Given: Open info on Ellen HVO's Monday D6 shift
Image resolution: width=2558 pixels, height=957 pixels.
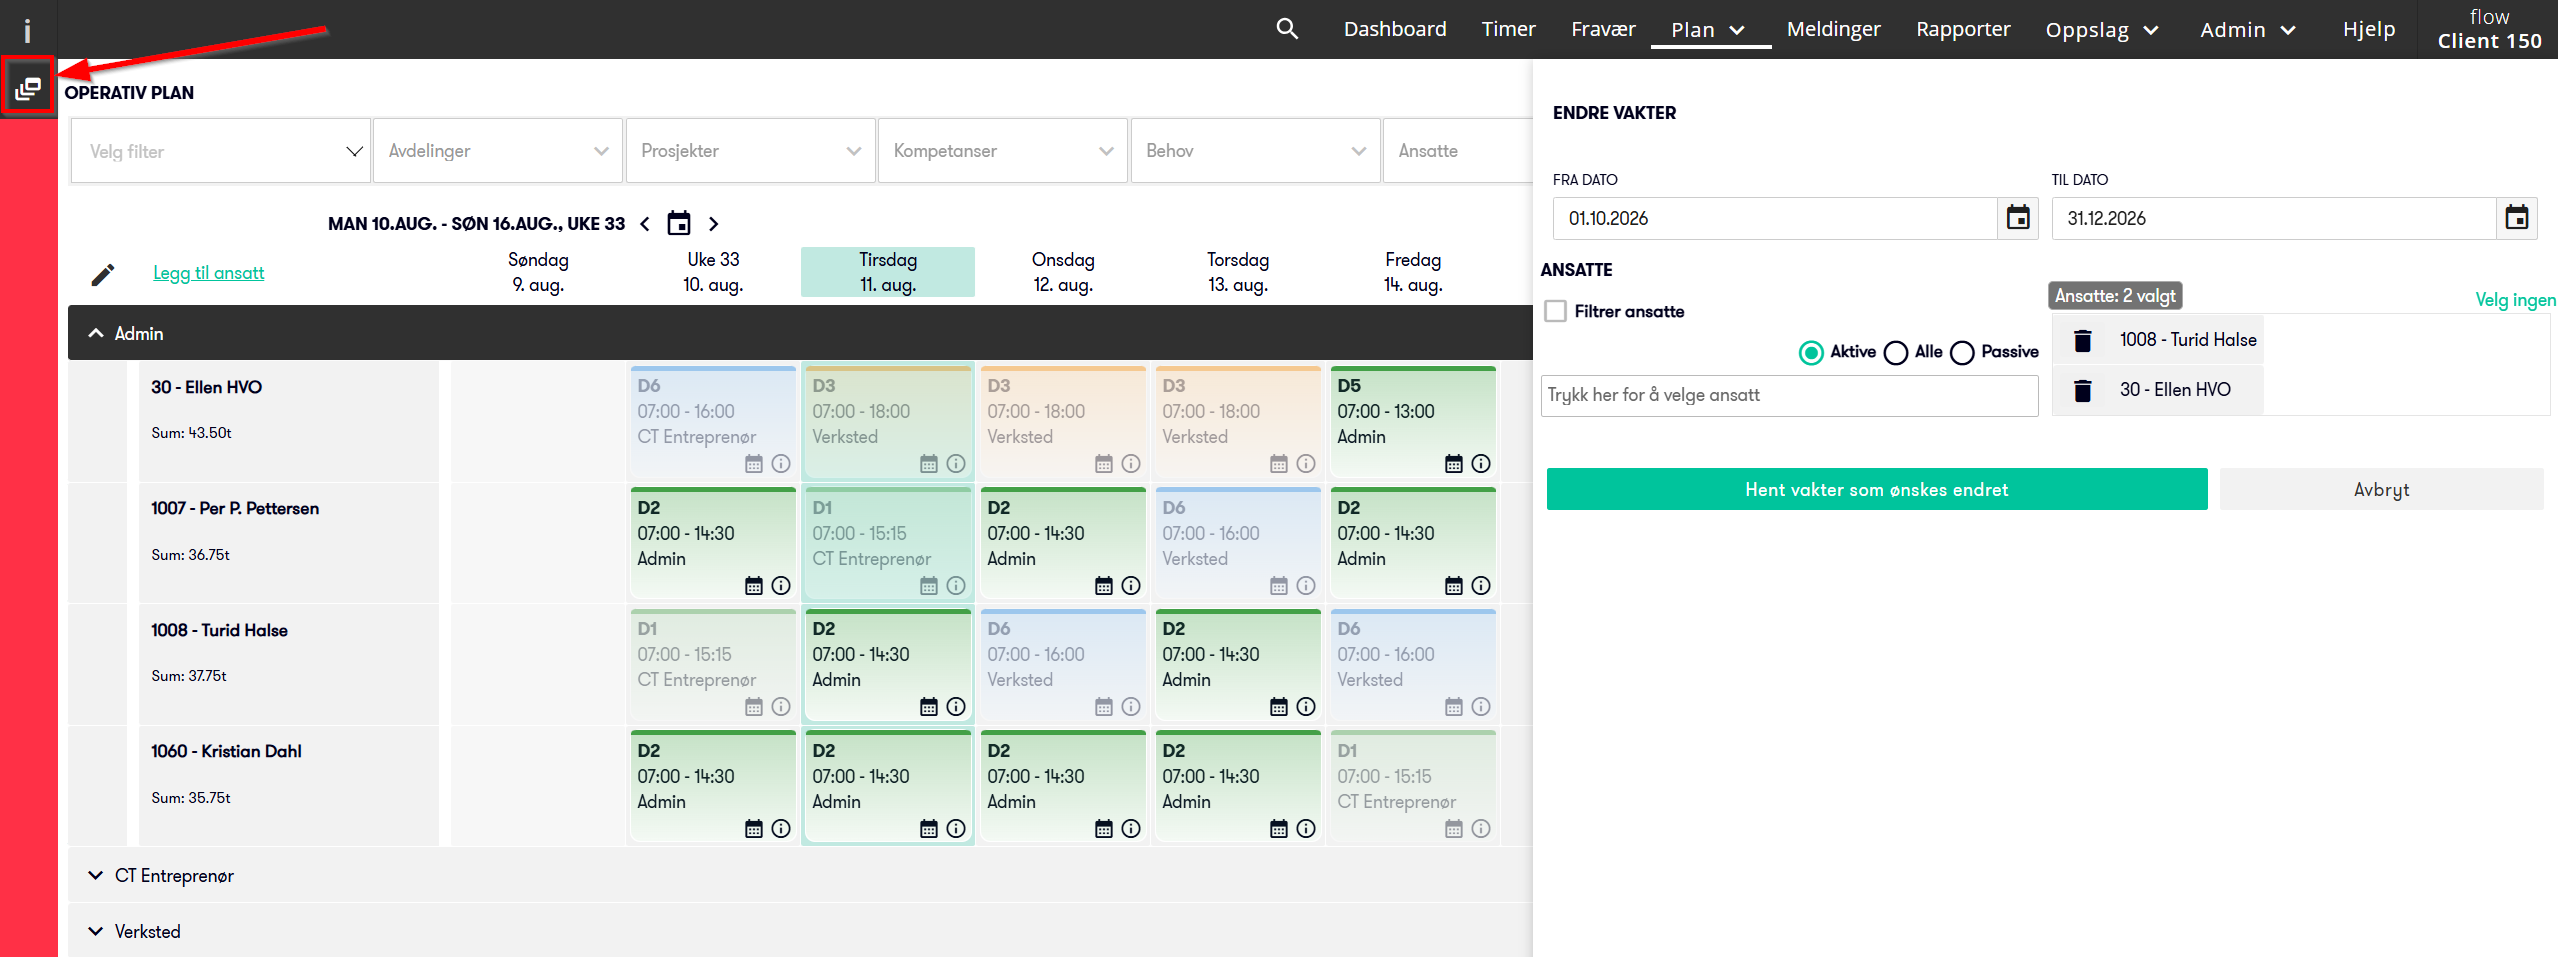Looking at the screenshot, I should pos(781,464).
